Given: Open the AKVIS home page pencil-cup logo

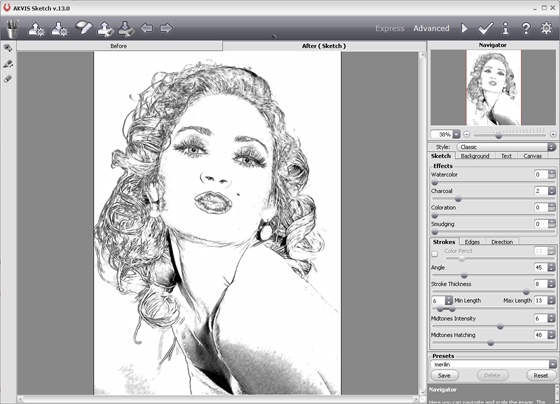Looking at the screenshot, I should point(13,28).
